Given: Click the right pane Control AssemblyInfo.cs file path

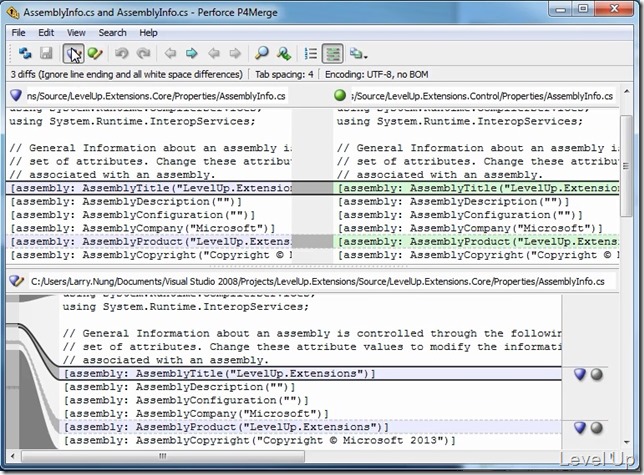Looking at the screenshot, I should pos(482,96).
